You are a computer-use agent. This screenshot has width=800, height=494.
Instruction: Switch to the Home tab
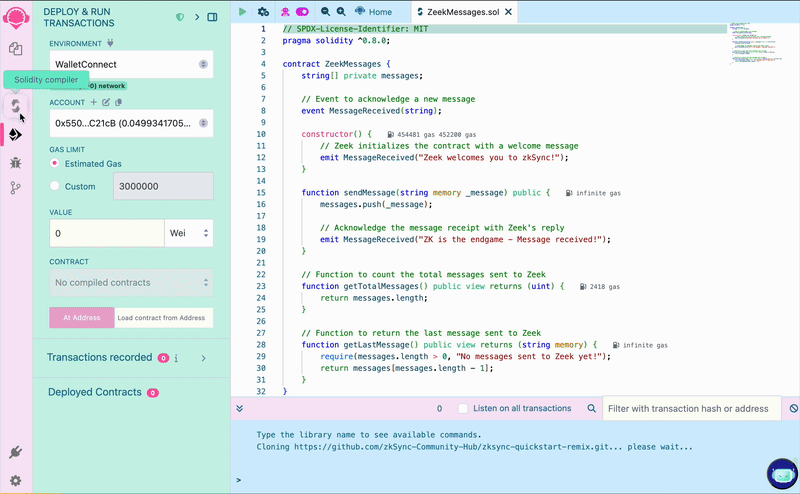click(374, 12)
